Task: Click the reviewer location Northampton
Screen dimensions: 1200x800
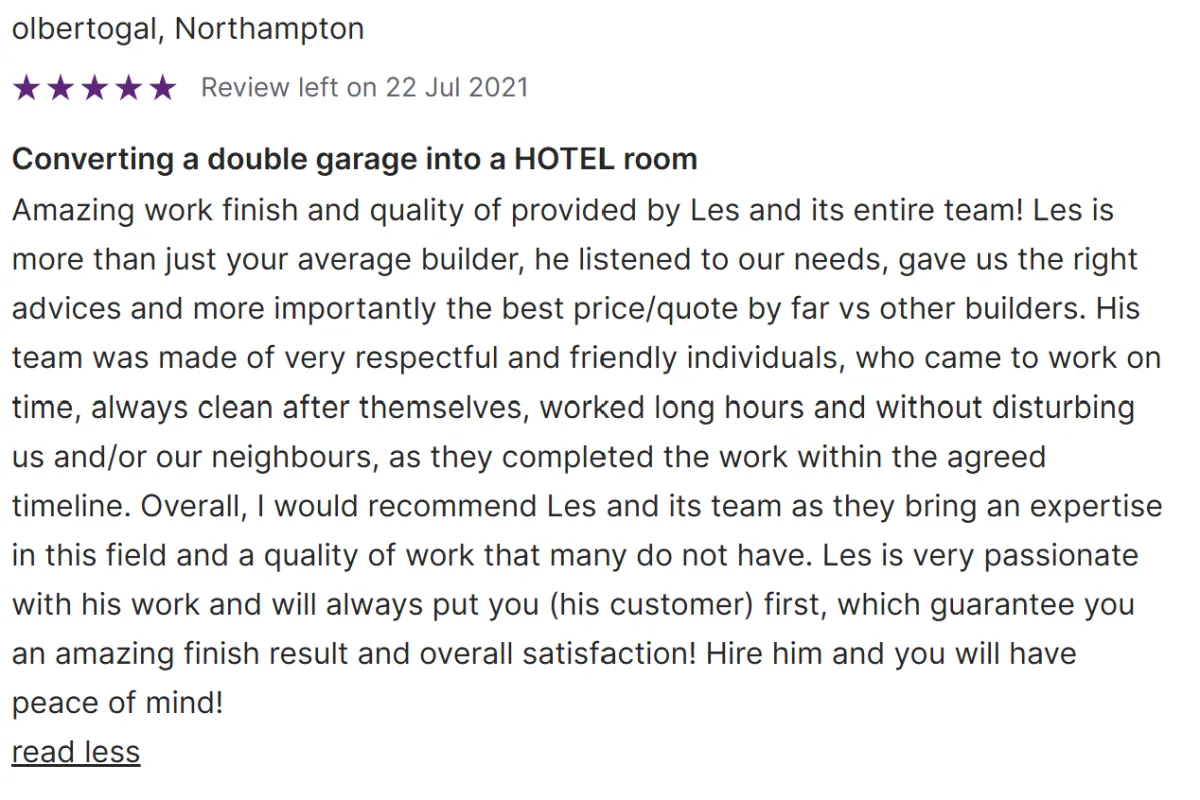Action: click(x=270, y=28)
